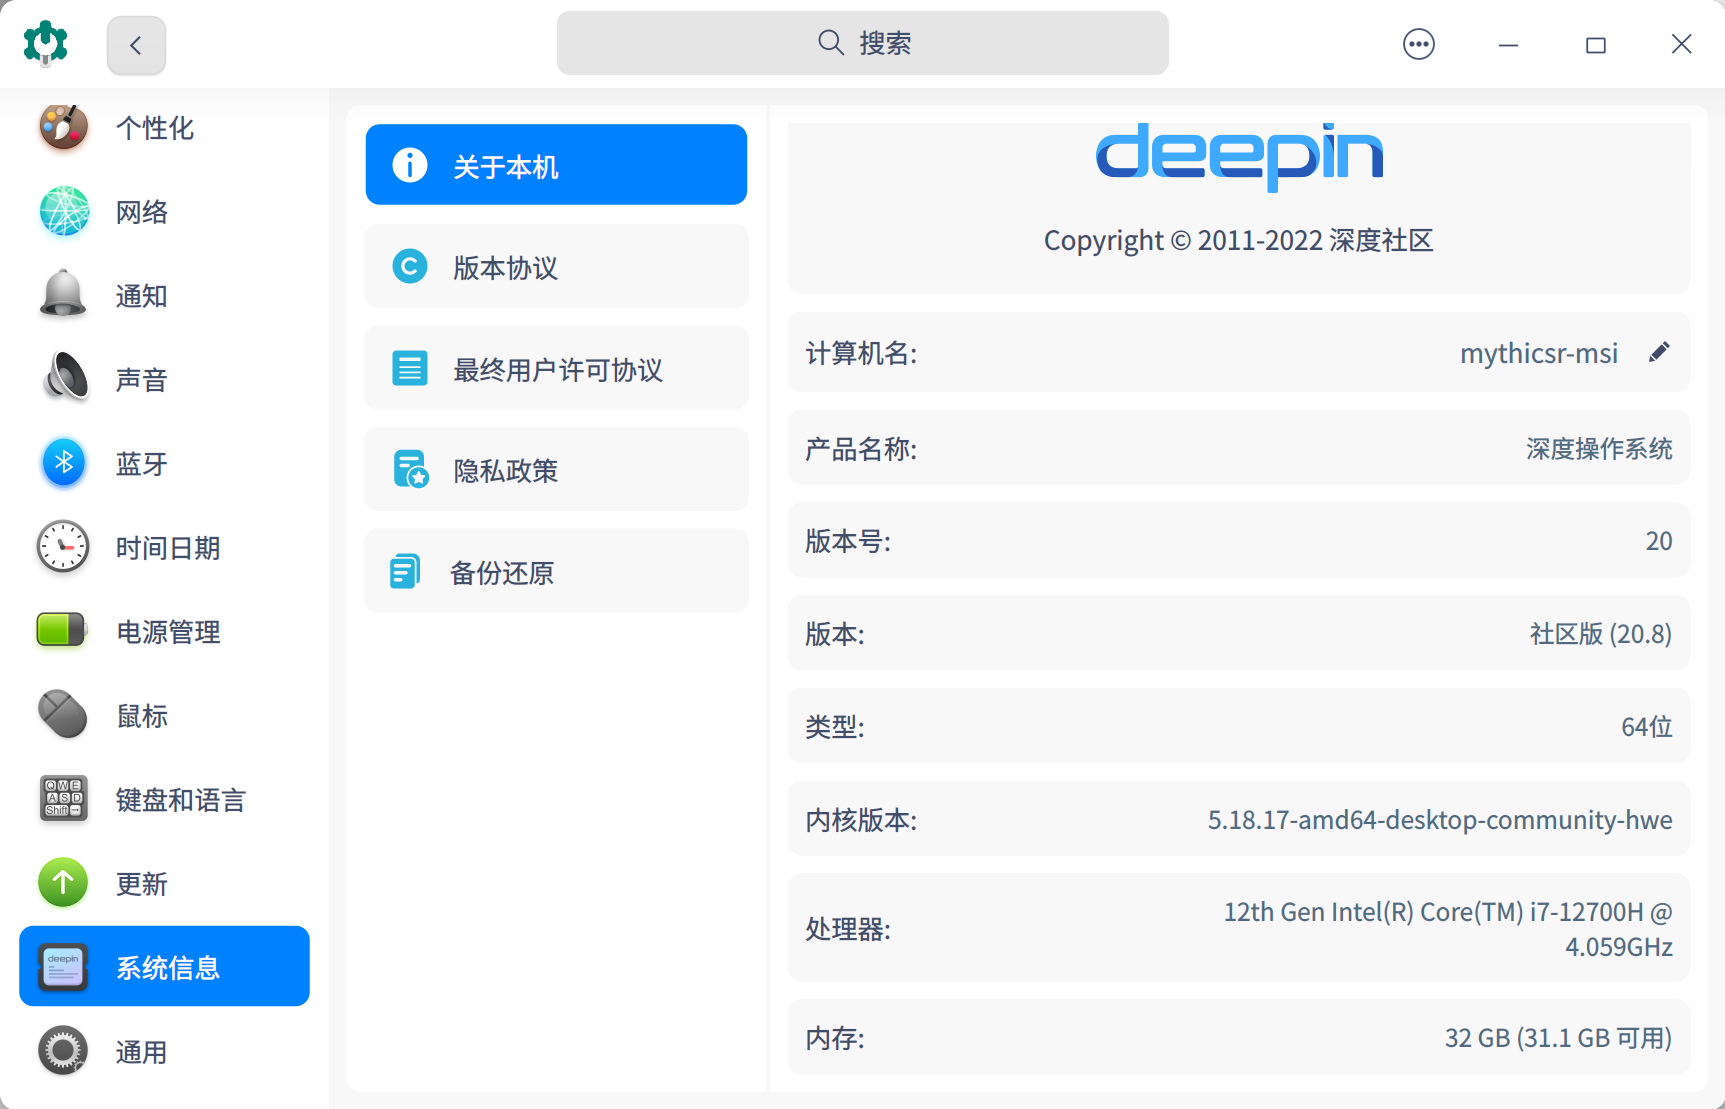This screenshot has height=1109, width=1725.
Task: Click the 搜索 search field
Action: pos(862,43)
